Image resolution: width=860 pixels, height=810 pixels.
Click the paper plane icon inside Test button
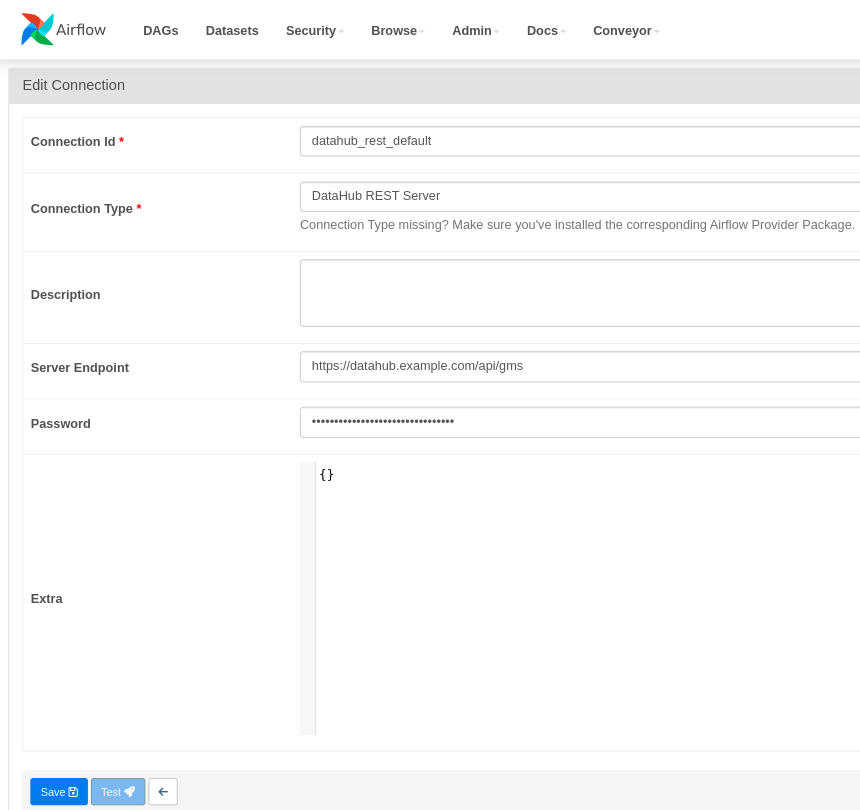(129, 791)
